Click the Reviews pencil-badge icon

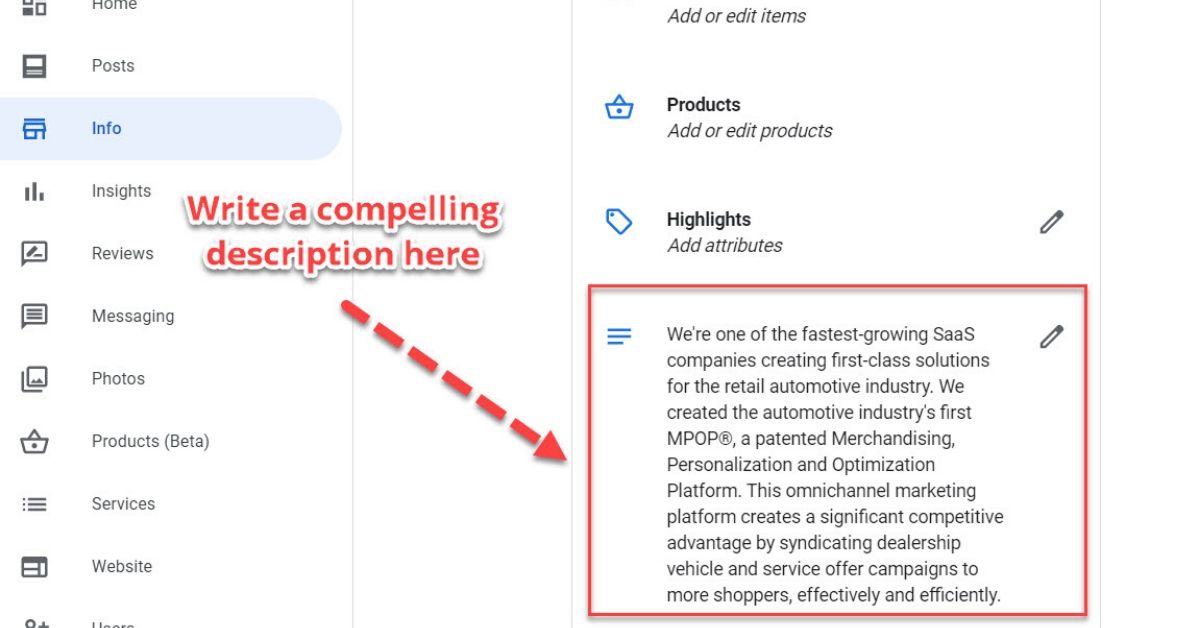click(34, 253)
